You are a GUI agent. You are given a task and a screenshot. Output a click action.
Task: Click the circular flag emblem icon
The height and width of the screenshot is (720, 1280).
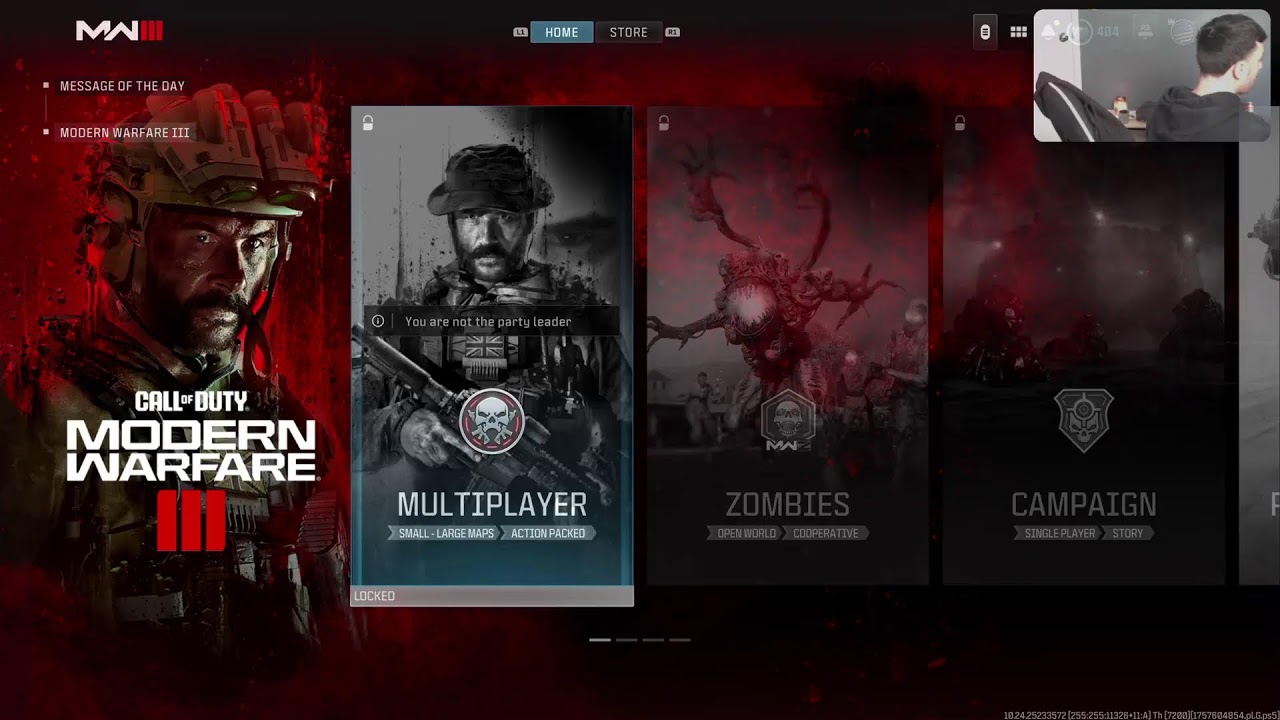tap(1182, 32)
